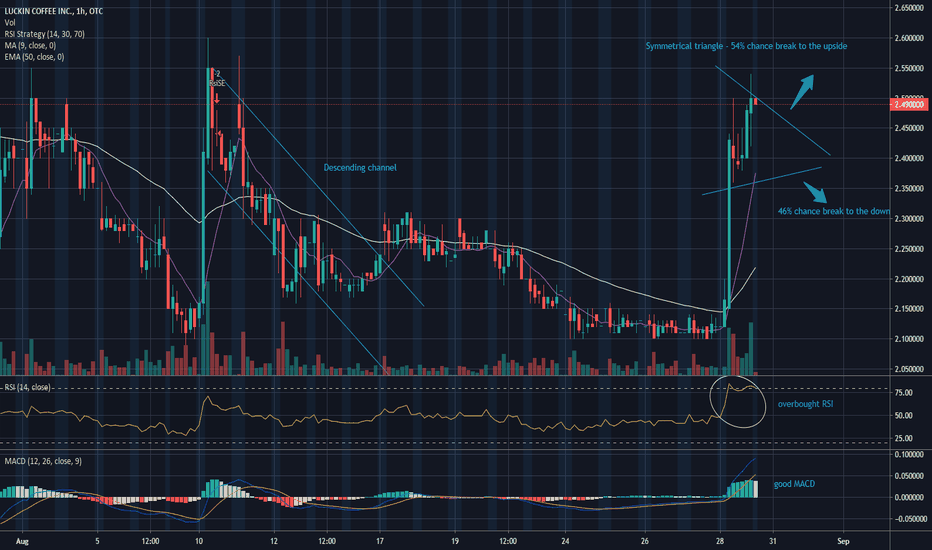Click the Vol indicator legend
The height and width of the screenshot is (550, 932).
10,23
